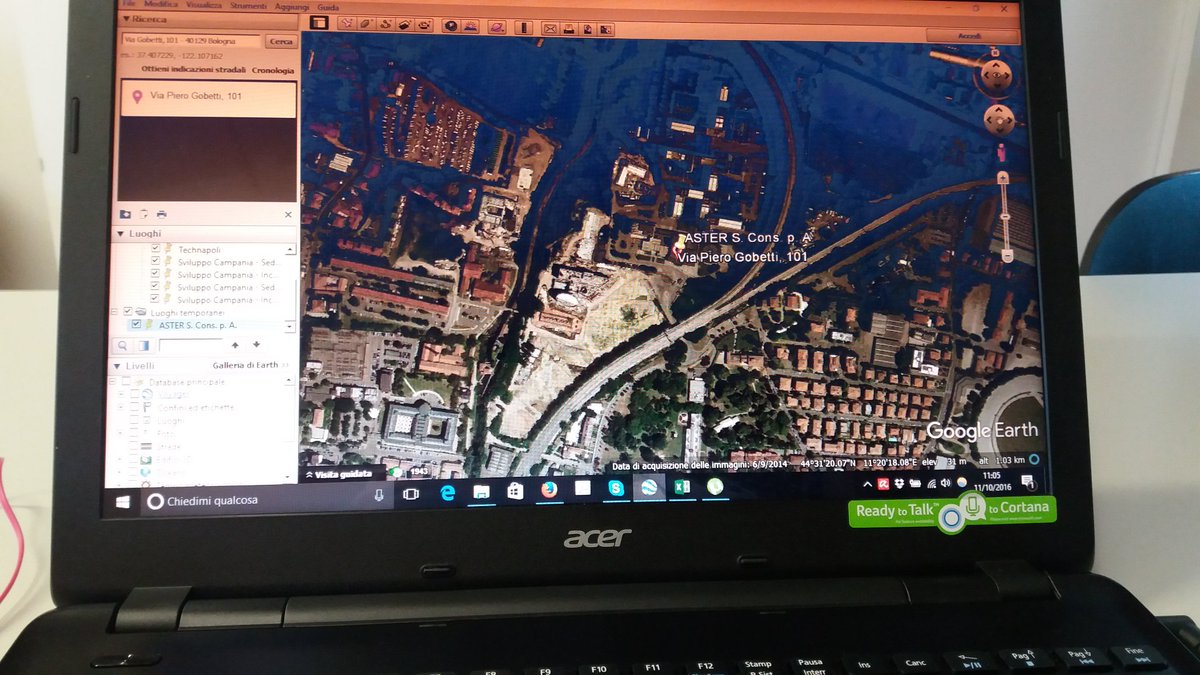Select the Add Path tool
Image resolution: width=1200 pixels, height=675 pixels.
(385, 24)
